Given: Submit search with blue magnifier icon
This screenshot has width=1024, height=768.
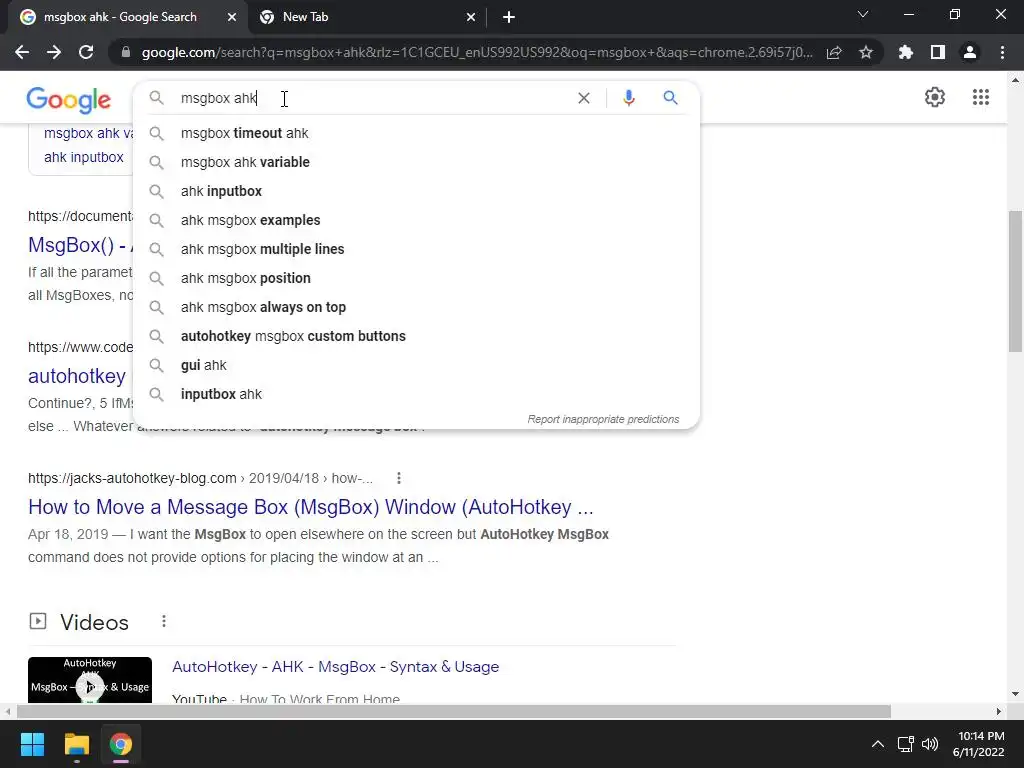Looking at the screenshot, I should click(671, 98).
